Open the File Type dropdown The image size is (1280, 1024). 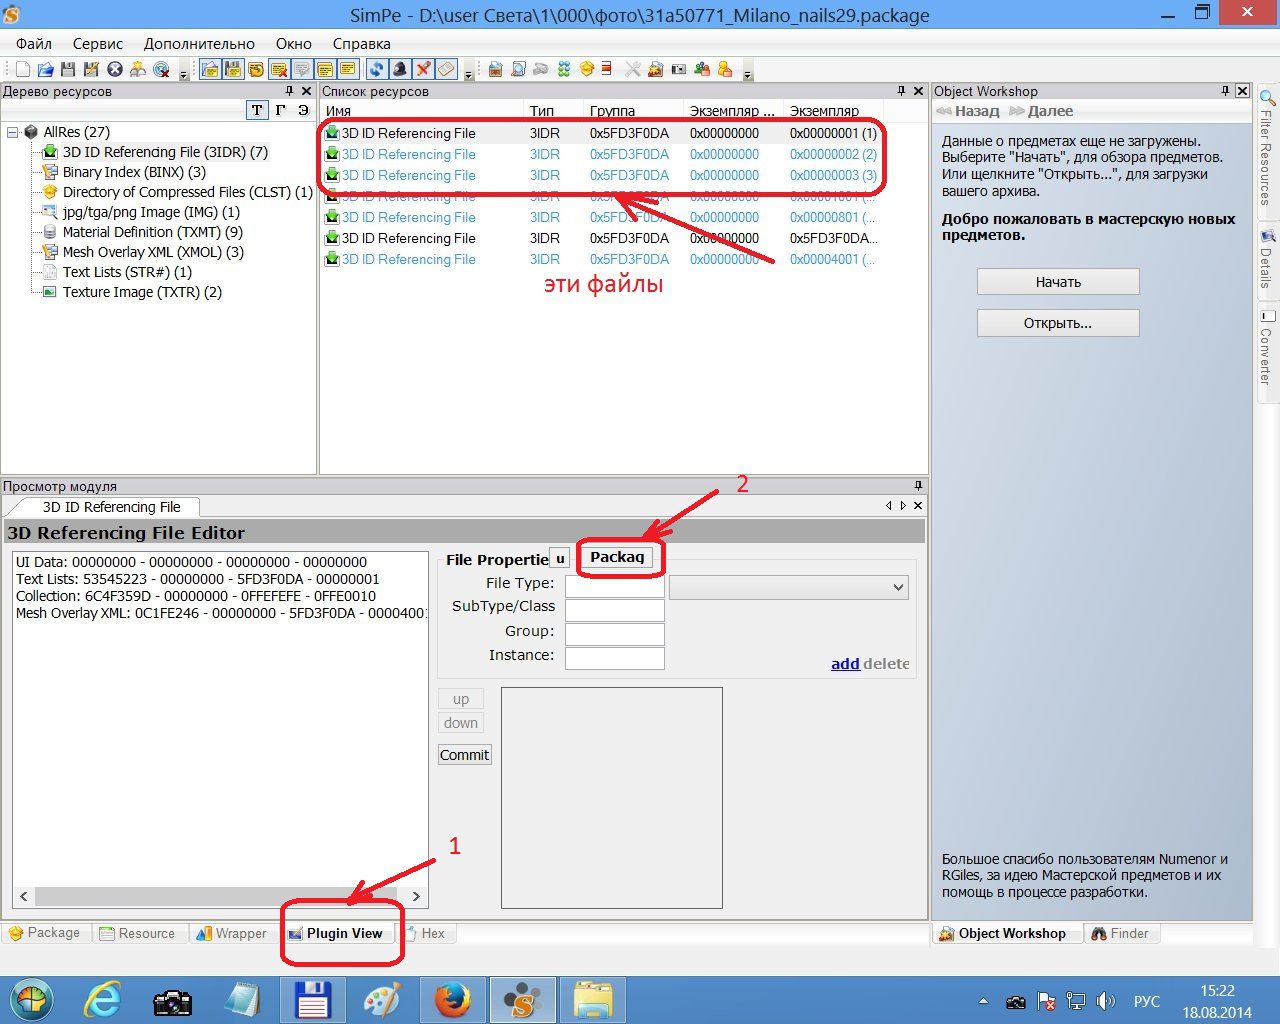[897, 587]
